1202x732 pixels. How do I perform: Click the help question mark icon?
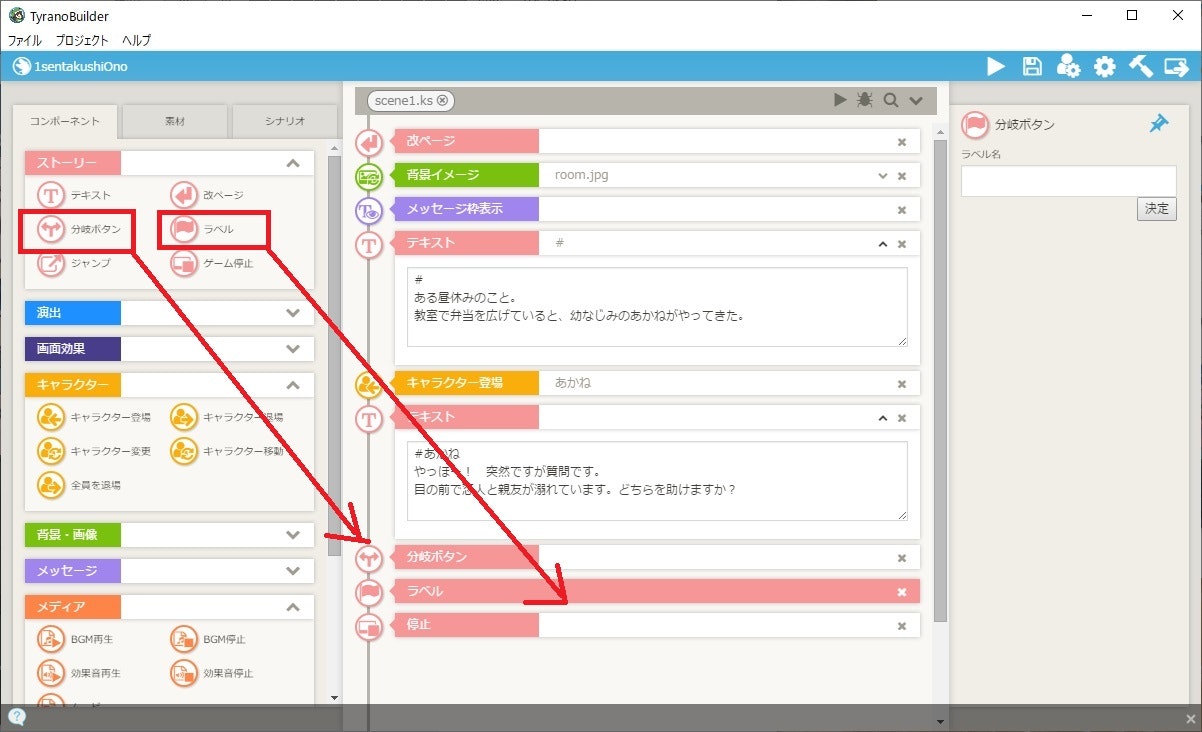click(17, 716)
